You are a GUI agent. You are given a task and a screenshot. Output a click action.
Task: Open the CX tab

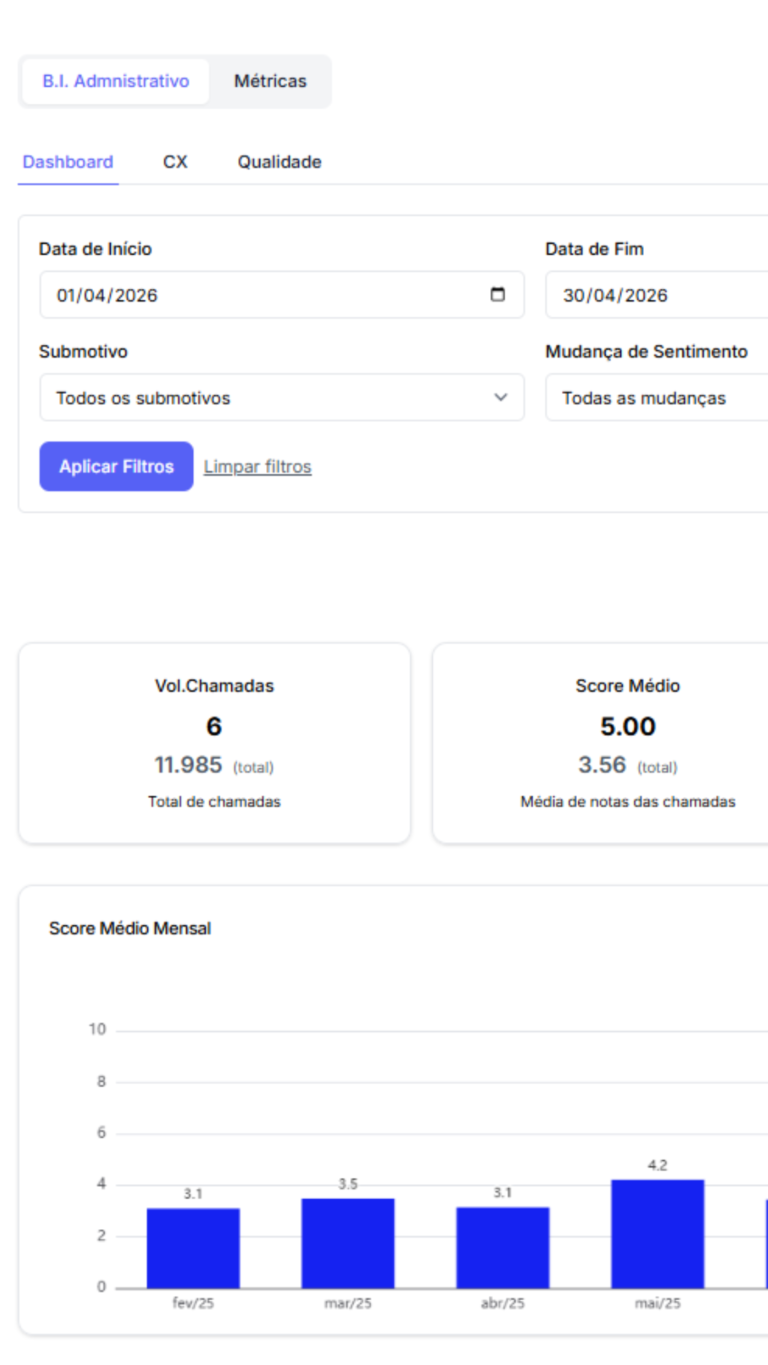(175, 162)
